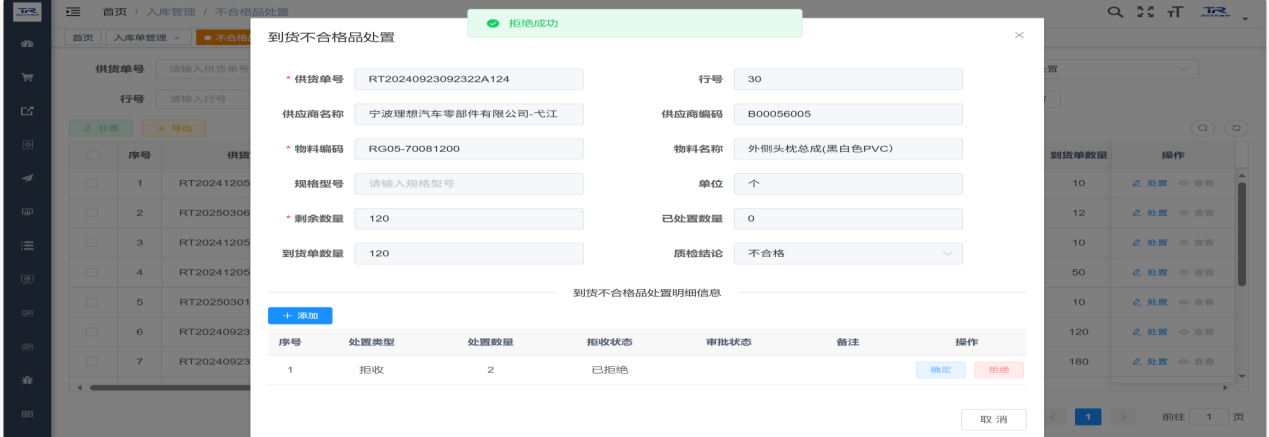Open the dashboard gauge icon in sidebar
Viewport: 1269px width, 437px height.
[x=27, y=45]
